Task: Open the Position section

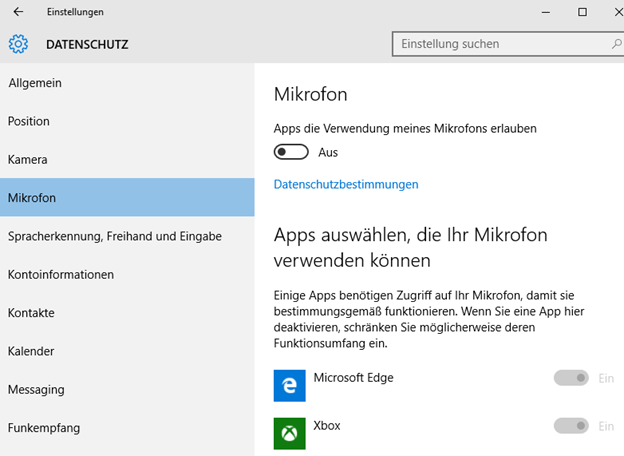Action: 127,121
